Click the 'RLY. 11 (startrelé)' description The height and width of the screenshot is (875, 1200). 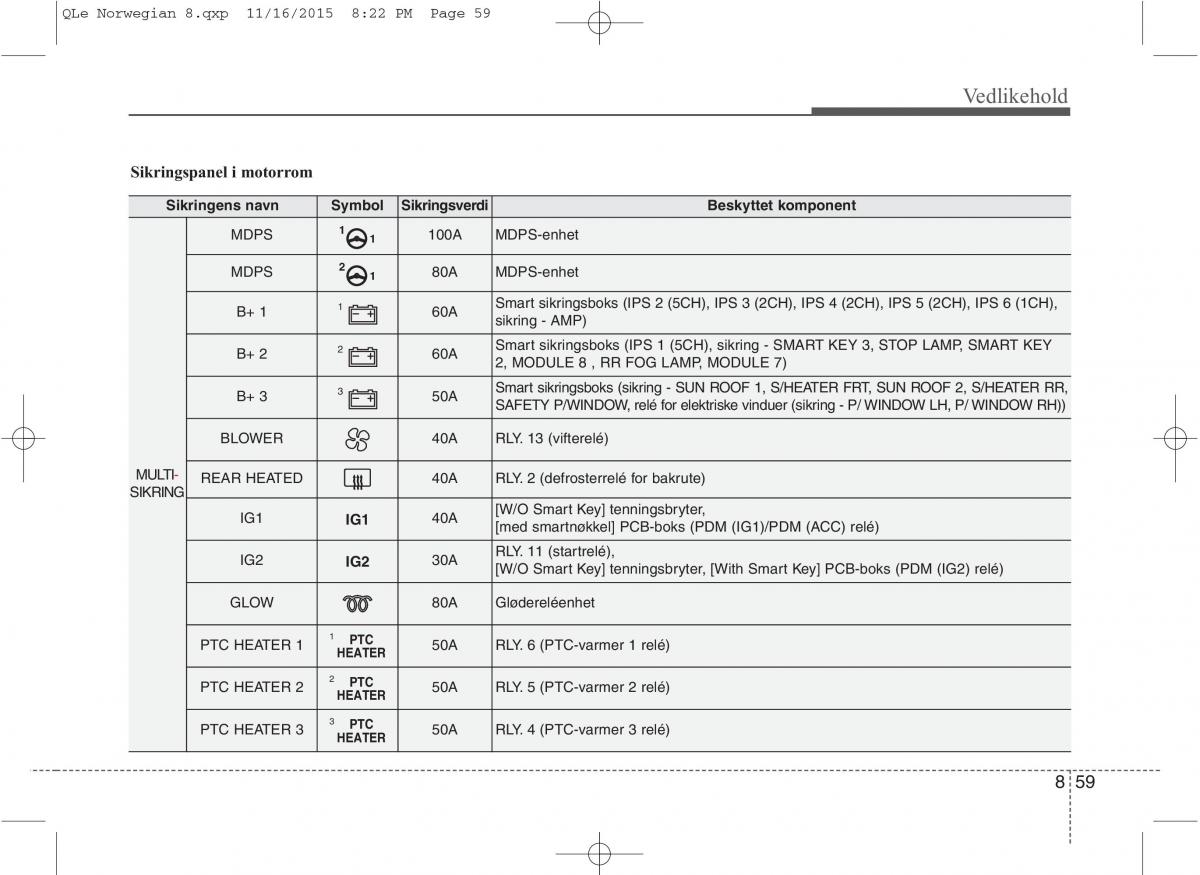[x=555, y=552]
